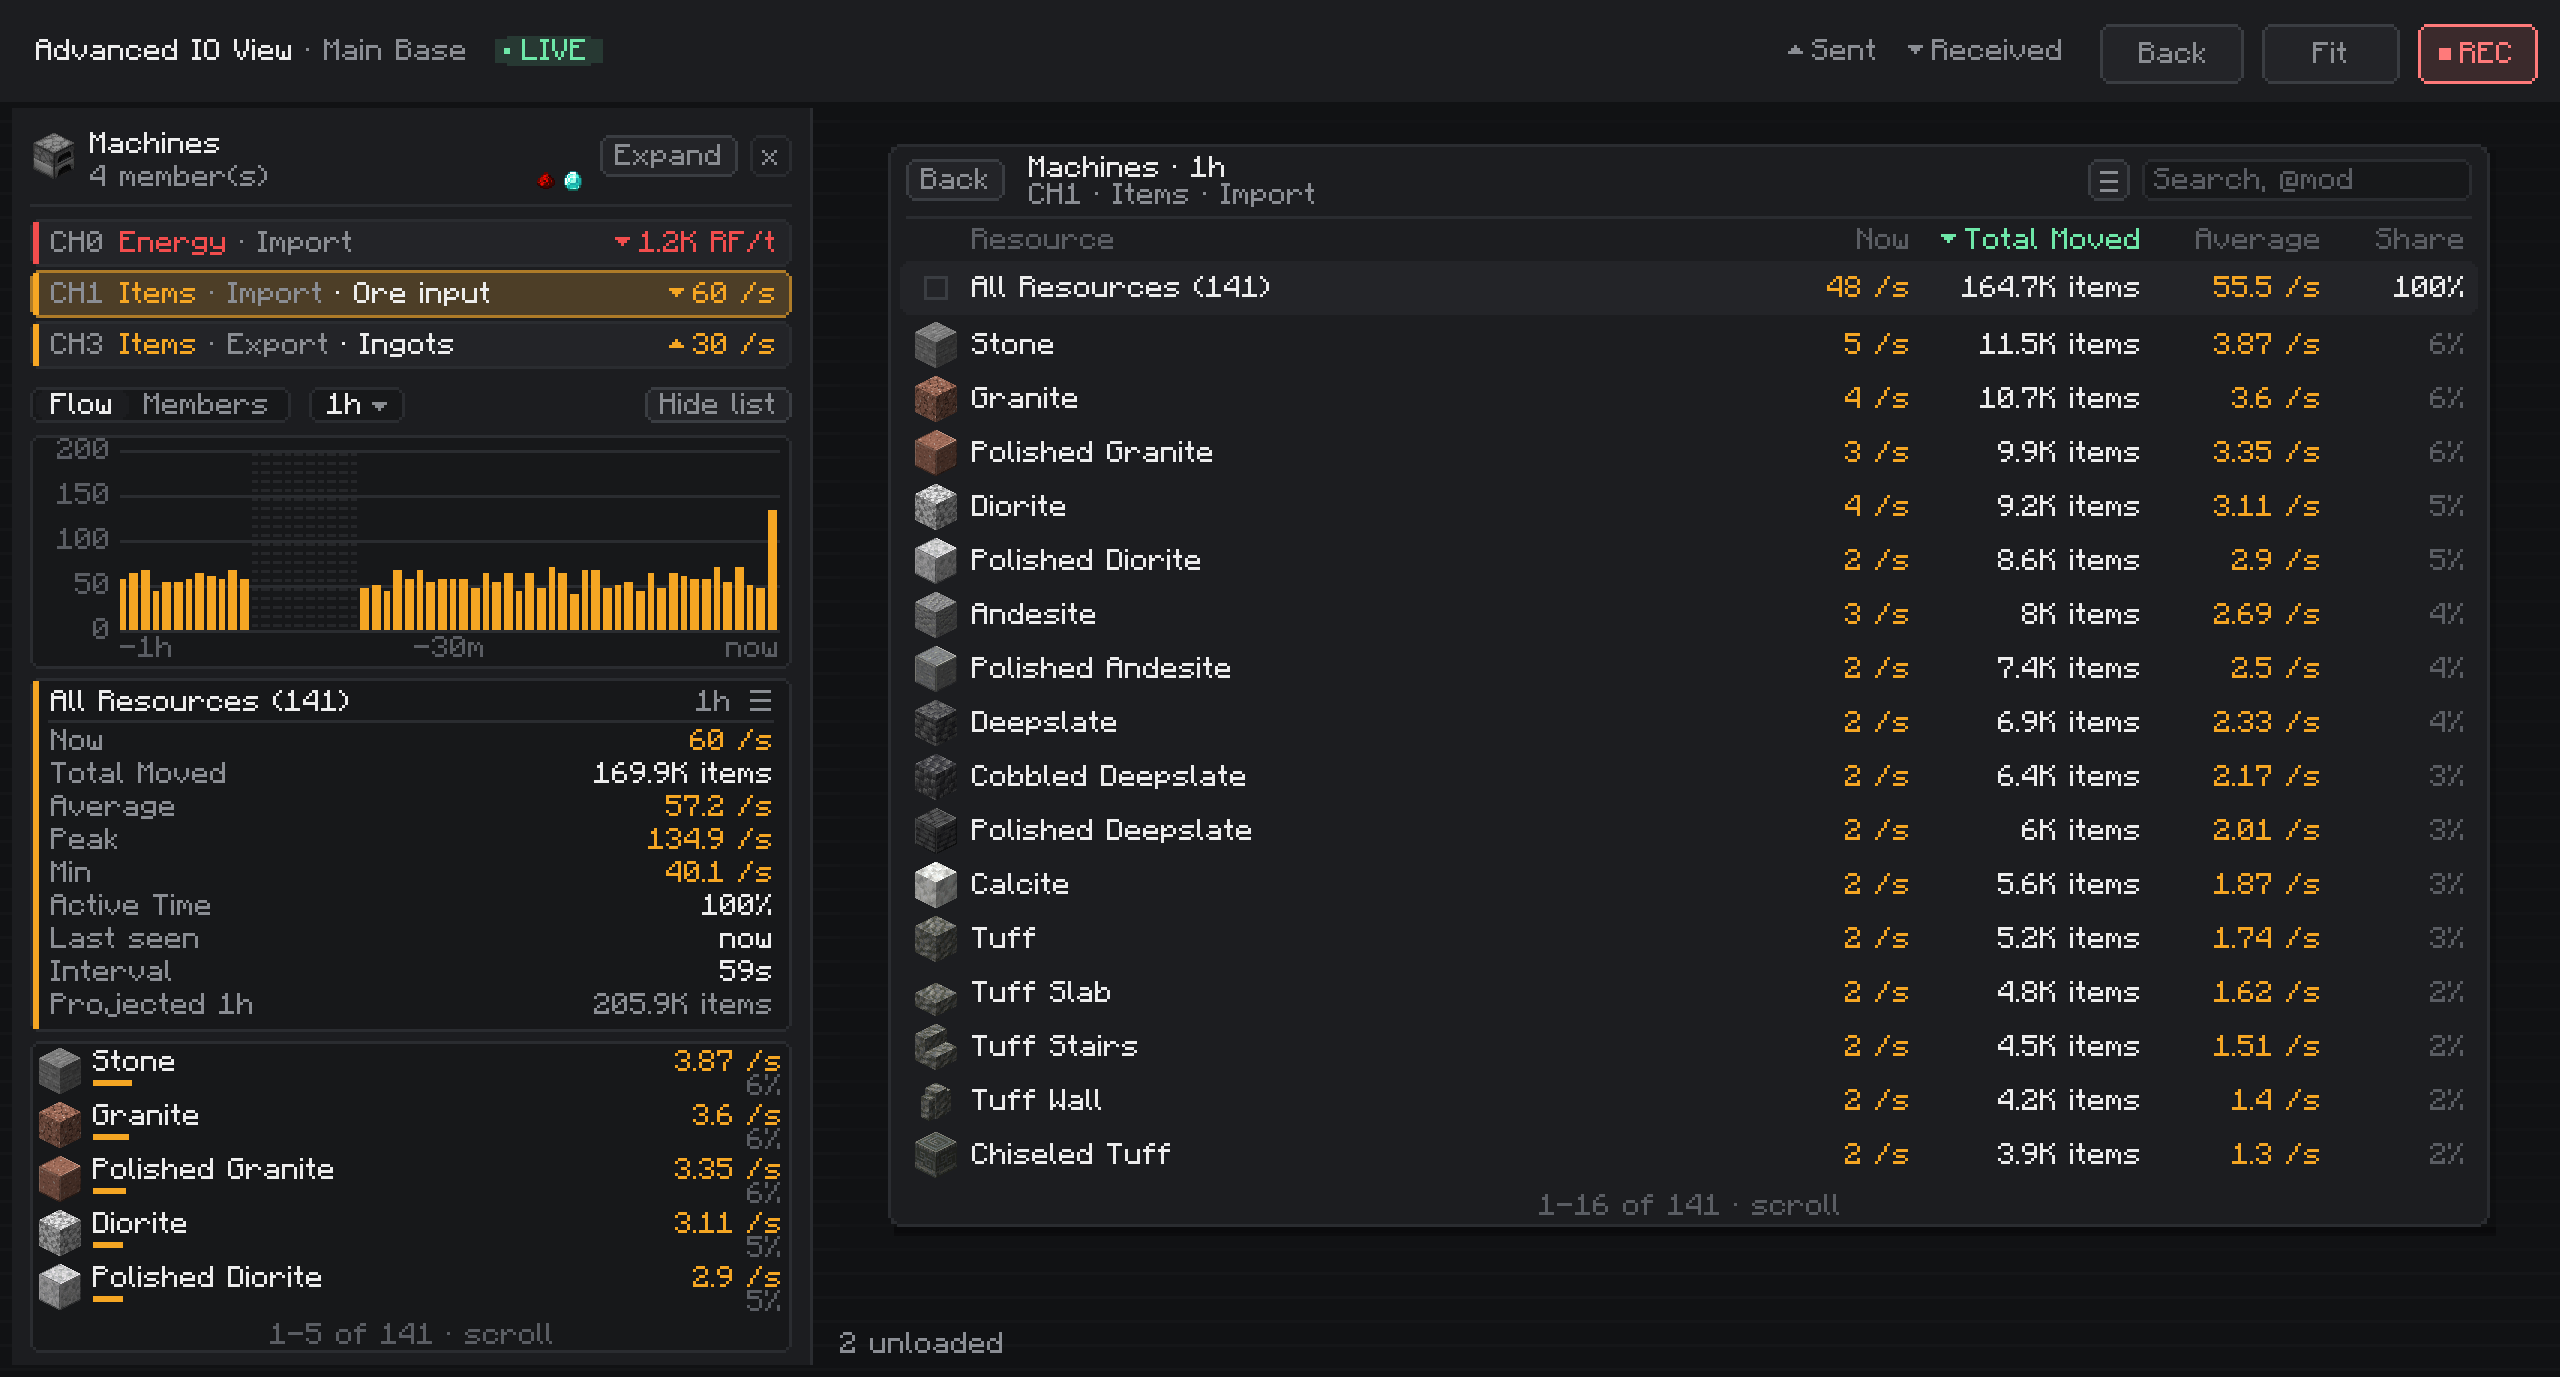Hide the resource list with Hide list
Image resolution: width=2560 pixels, height=1377 pixels.
(717, 404)
